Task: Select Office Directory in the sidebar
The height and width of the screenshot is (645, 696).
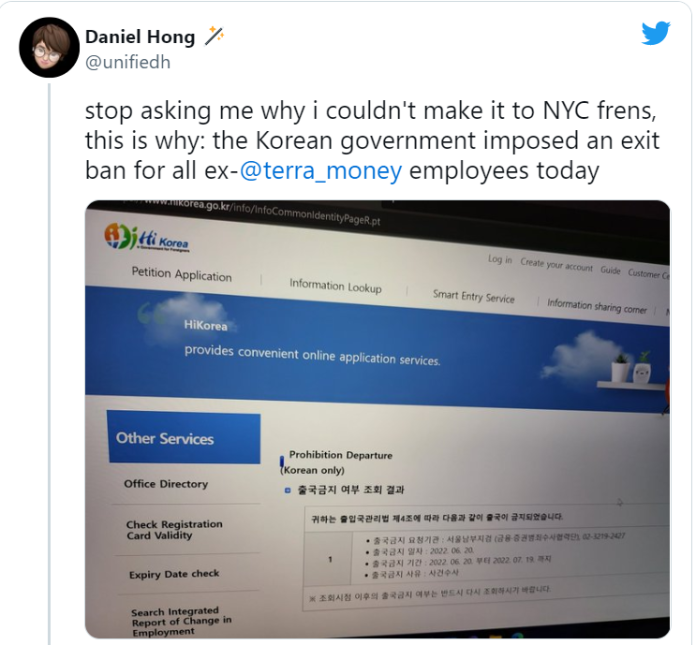Action: coord(166,484)
